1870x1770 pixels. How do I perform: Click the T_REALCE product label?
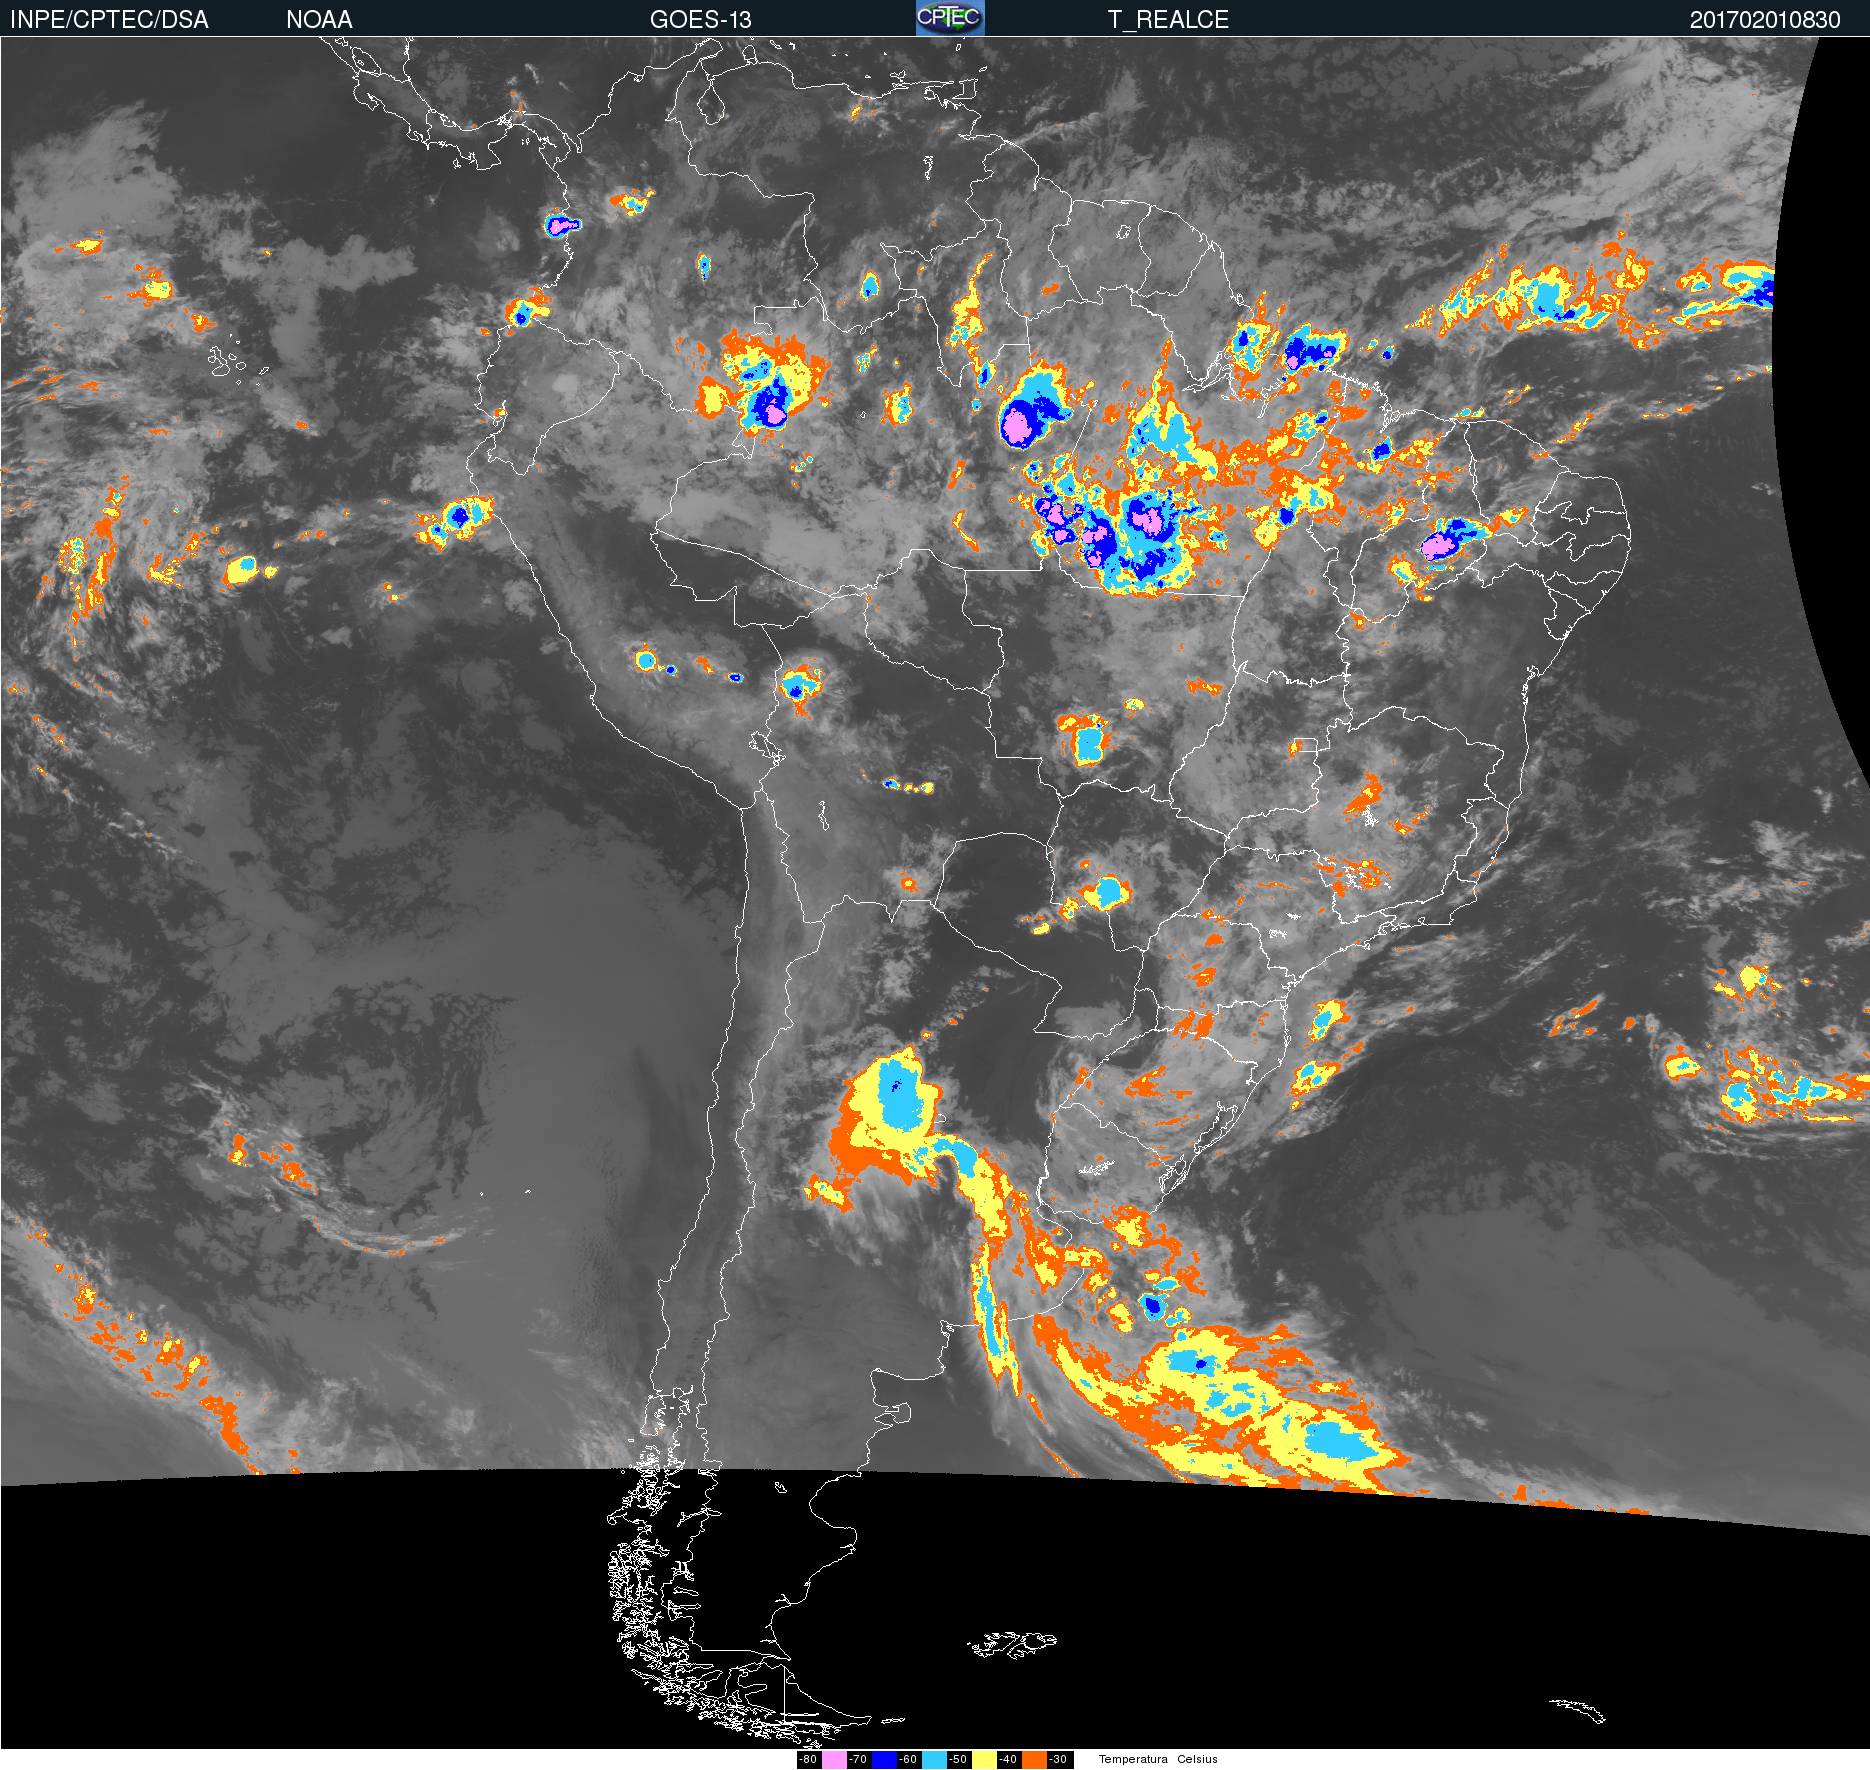[1168, 20]
